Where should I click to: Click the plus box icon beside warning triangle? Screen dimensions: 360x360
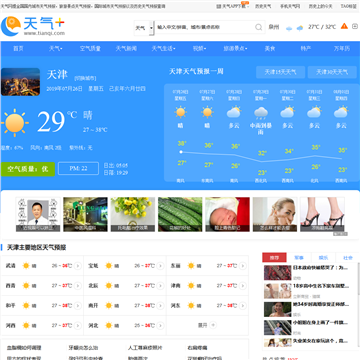355,26
